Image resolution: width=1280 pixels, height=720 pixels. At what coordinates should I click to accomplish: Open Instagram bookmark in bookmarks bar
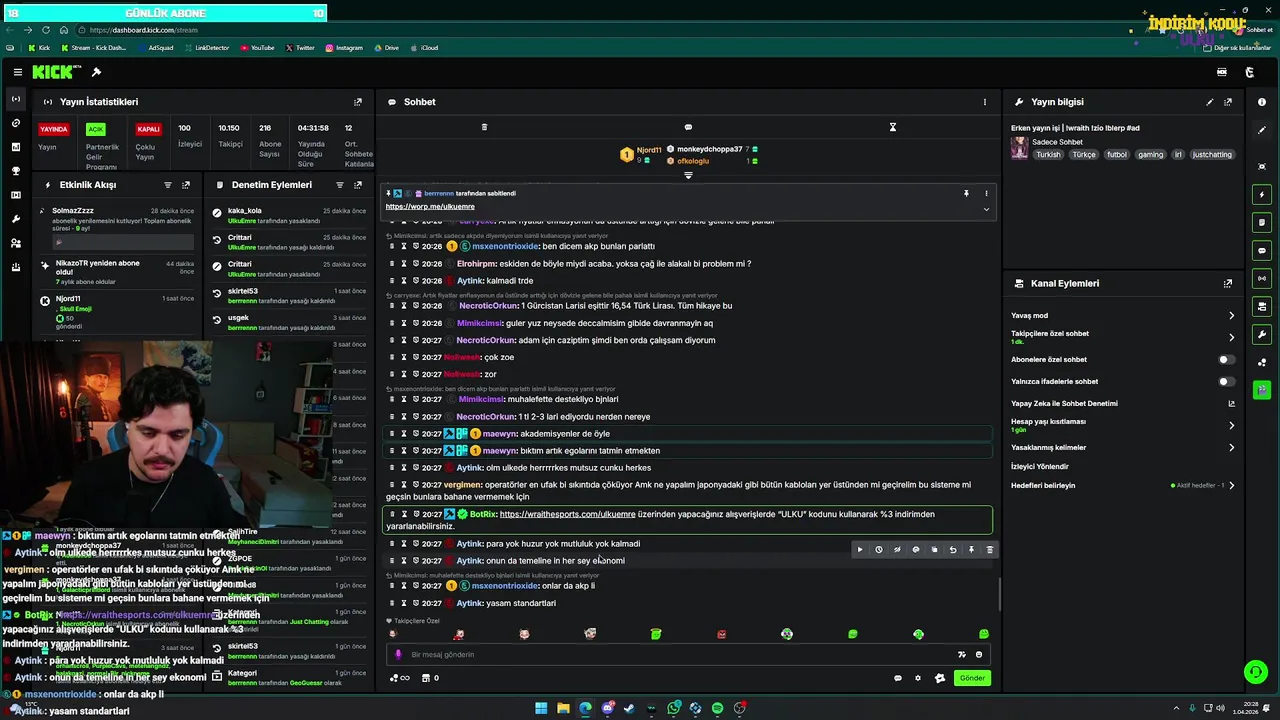pyautogui.click(x=344, y=48)
